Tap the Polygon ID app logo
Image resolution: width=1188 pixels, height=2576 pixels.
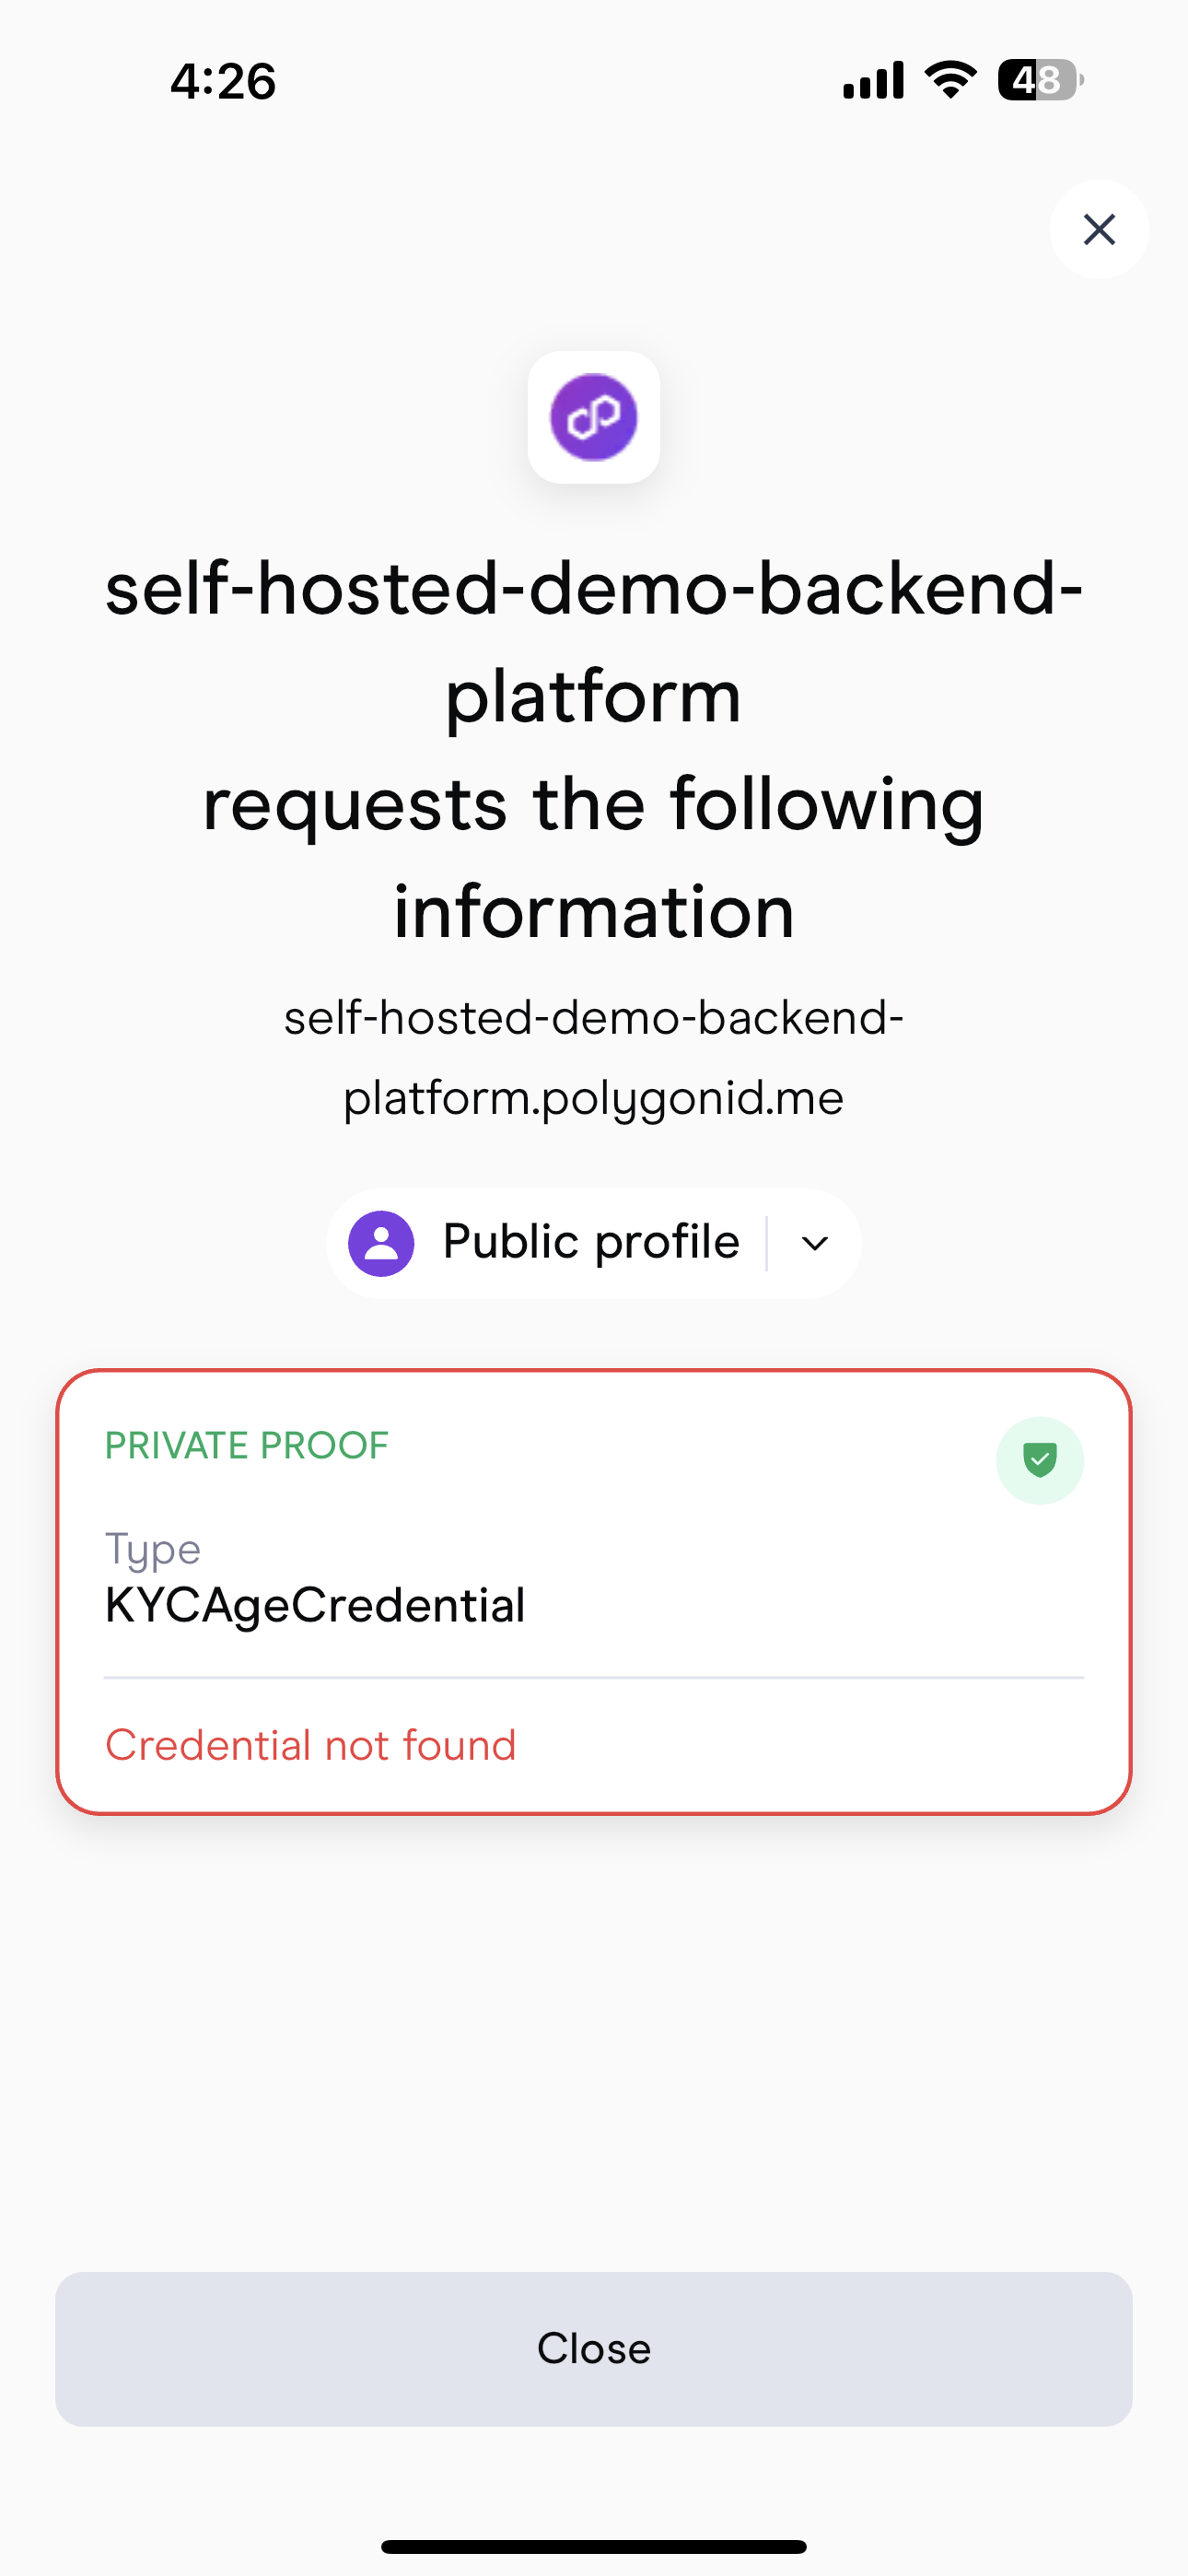[x=594, y=419]
